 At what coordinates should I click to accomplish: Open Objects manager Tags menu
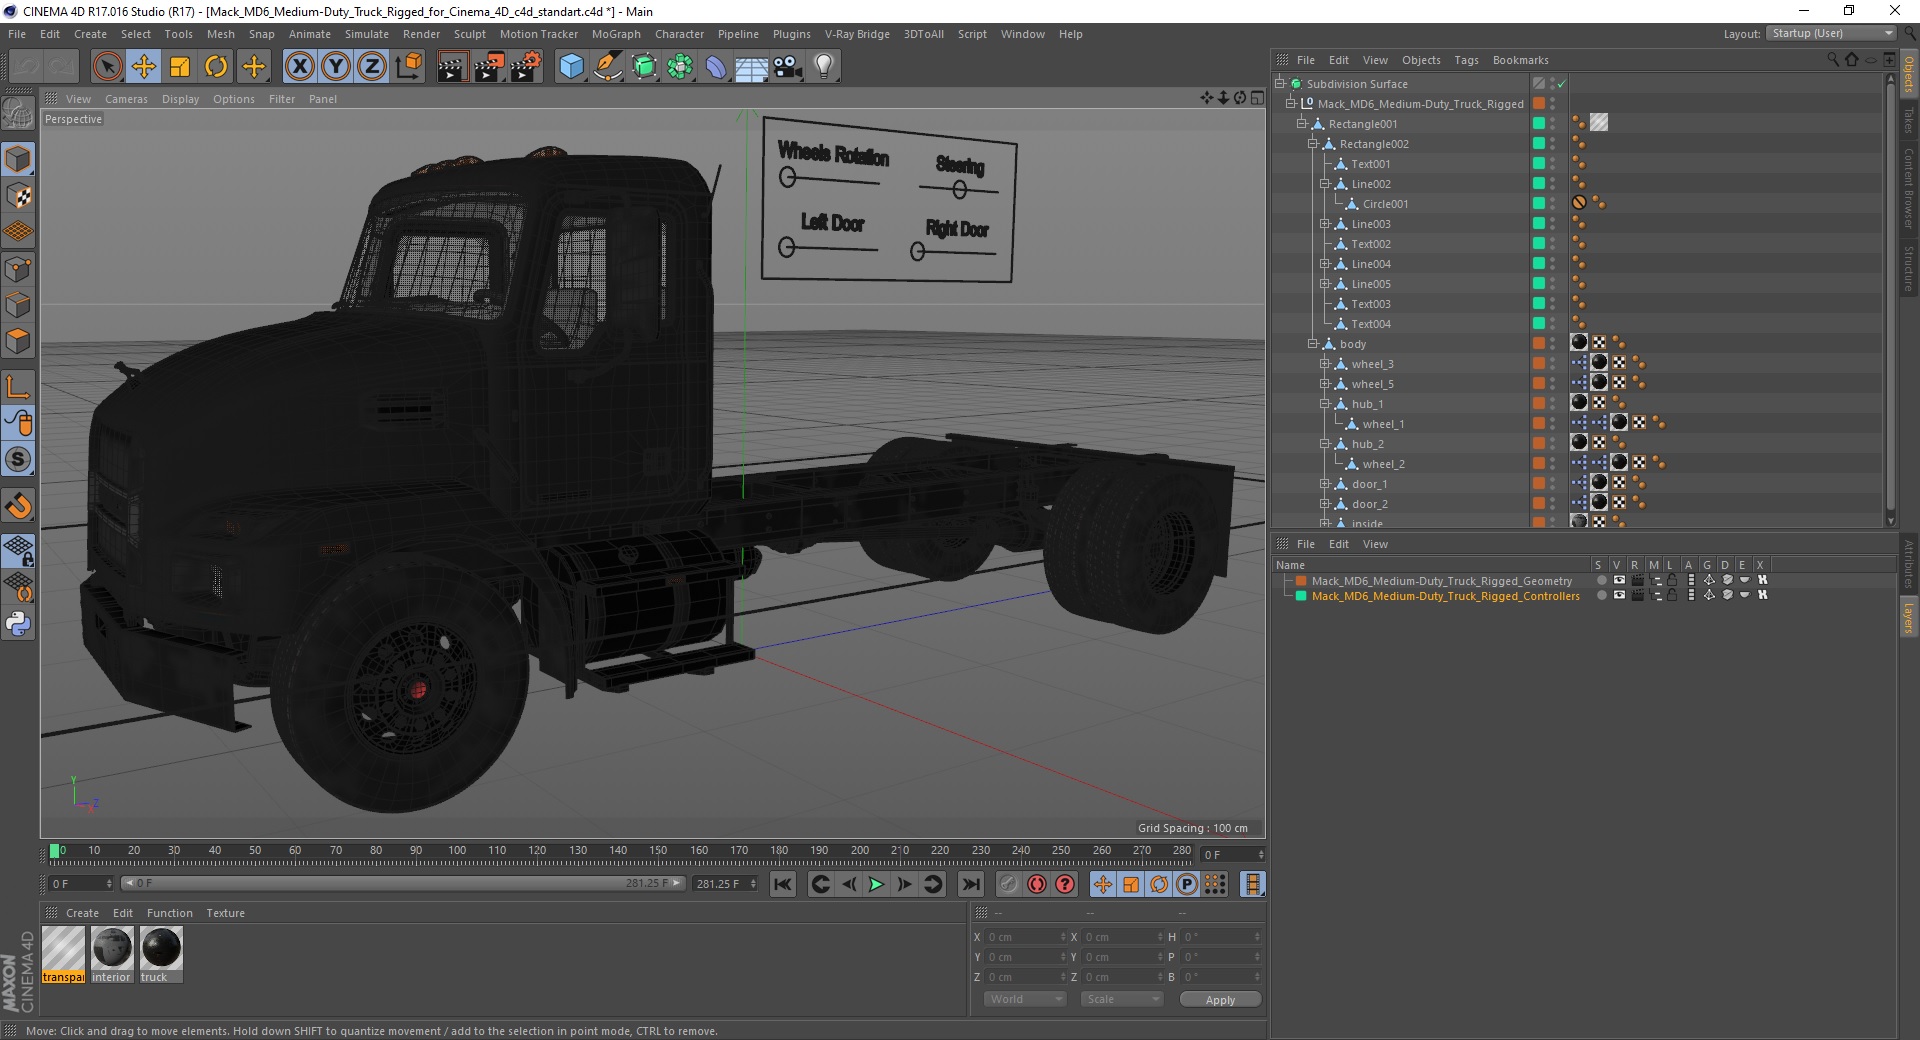click(1466, 60)
